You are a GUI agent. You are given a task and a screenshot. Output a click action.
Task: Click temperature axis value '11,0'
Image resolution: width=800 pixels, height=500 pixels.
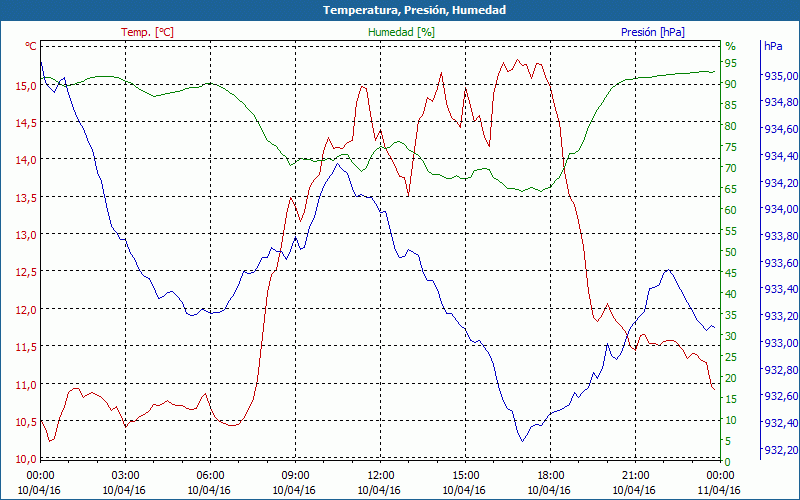coord(26,385)
